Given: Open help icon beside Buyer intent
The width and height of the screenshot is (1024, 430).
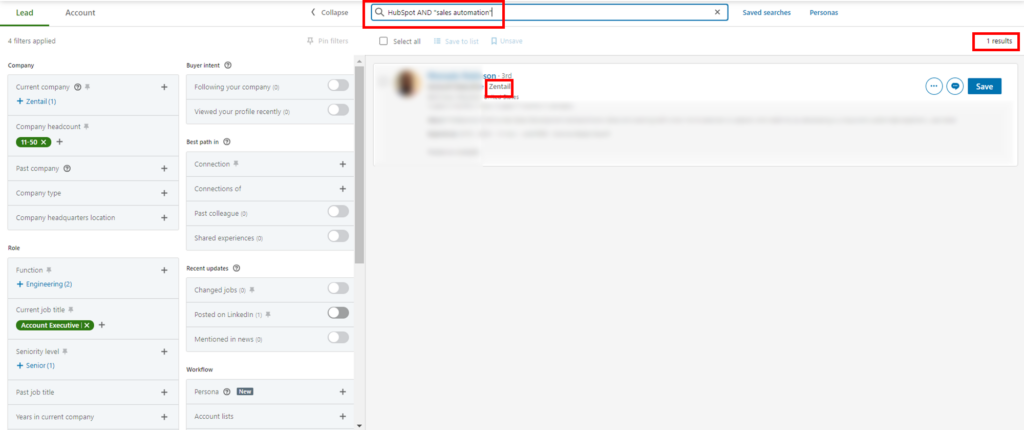Looking at the screenshot, I should pos(228,65).
